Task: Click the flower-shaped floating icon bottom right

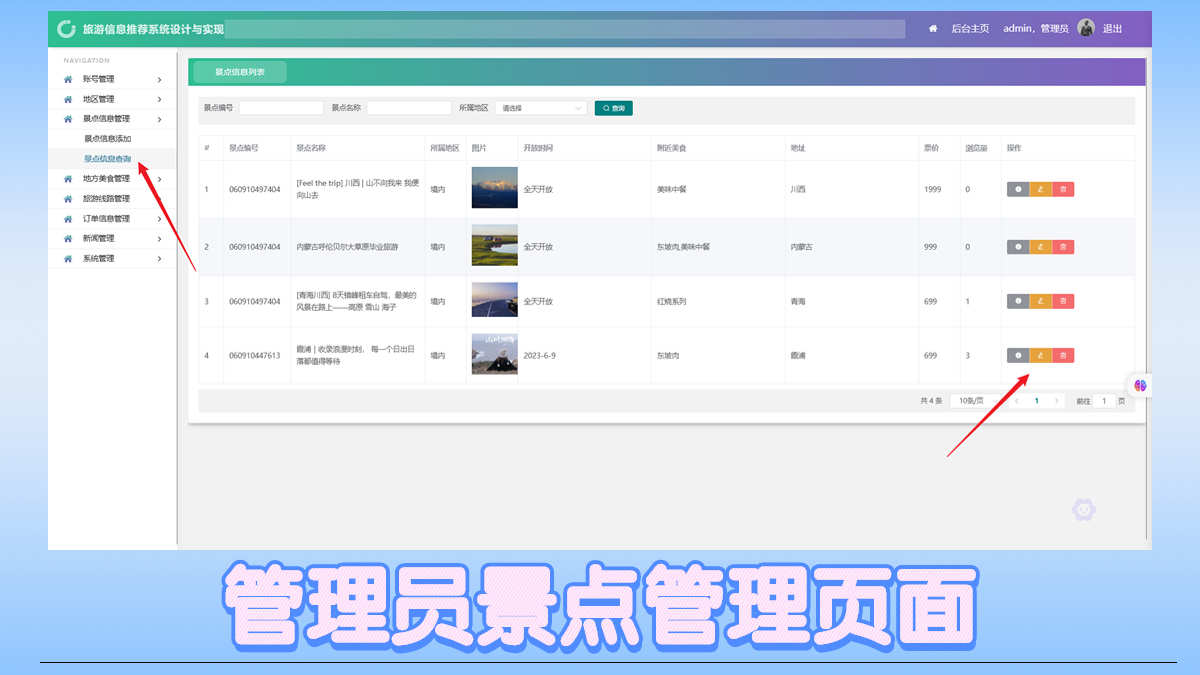Action: (x=1084, y=510)
